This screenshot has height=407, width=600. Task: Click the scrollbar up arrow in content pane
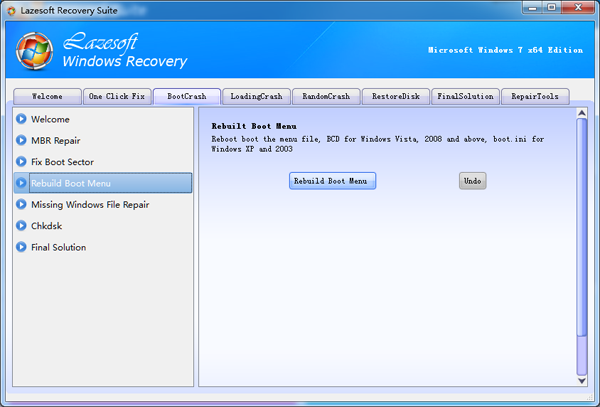pos(582,113)
